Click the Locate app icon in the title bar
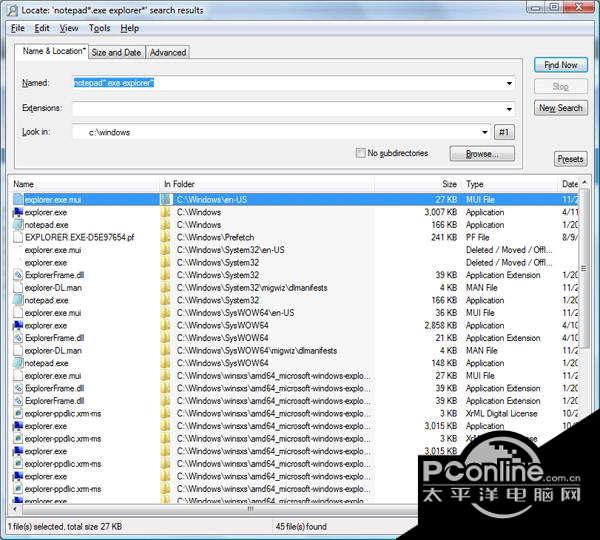 12,10
